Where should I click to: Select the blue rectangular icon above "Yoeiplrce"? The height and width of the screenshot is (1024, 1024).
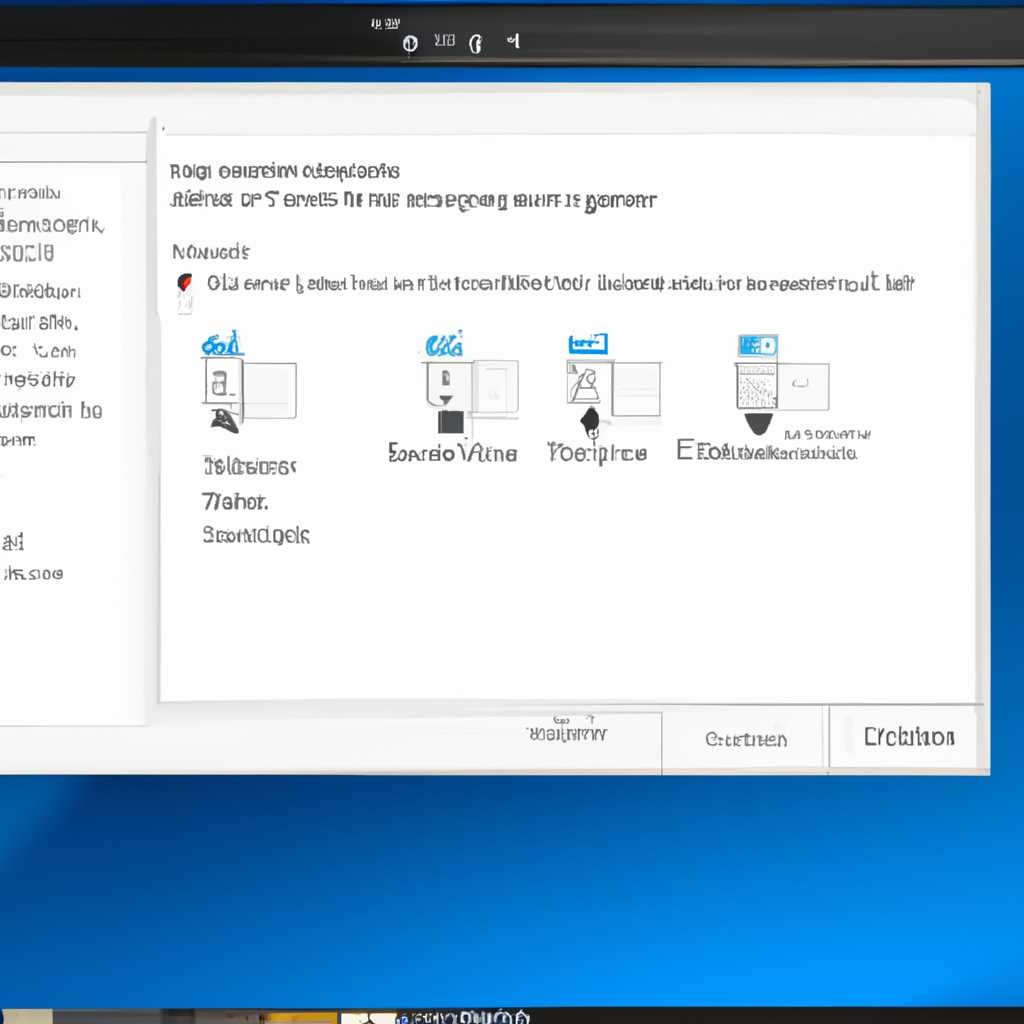tap(588, 344)
